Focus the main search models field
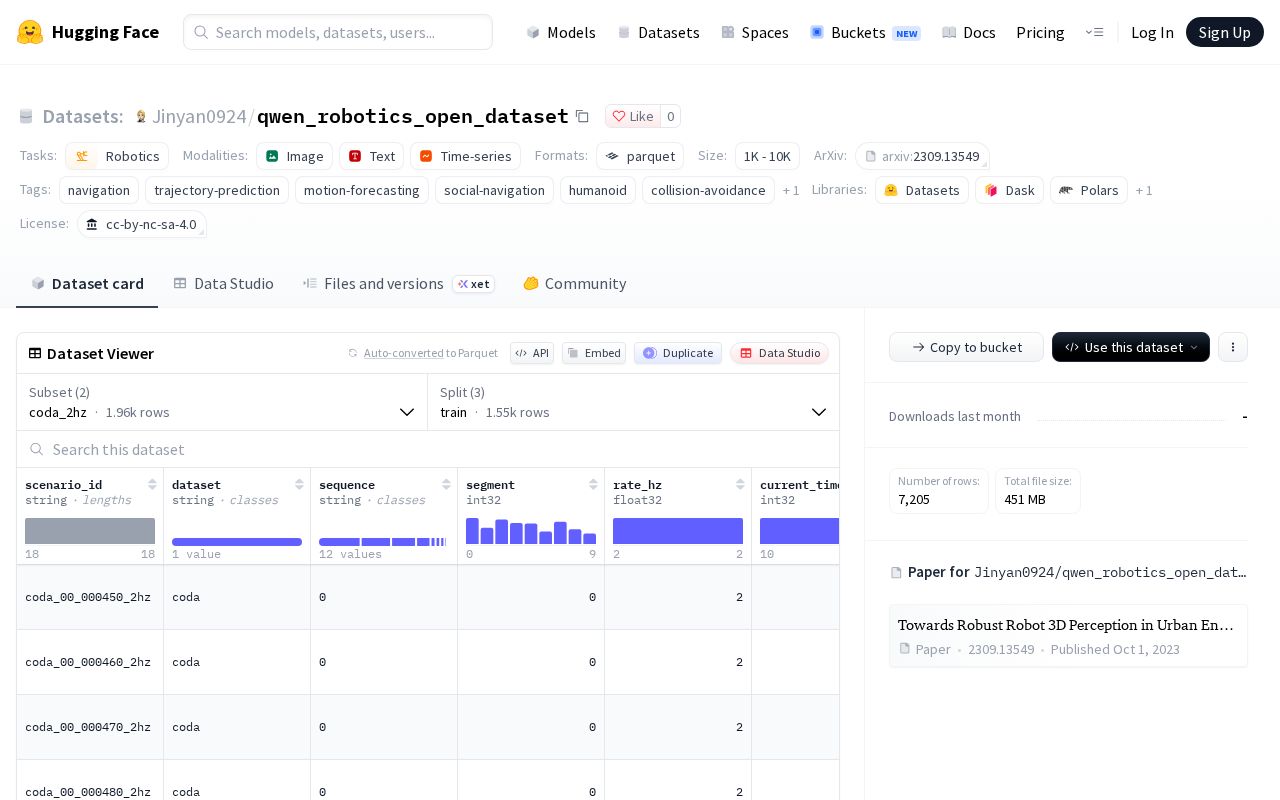The width and height of the screenshot is (1280, 800). (338, 32)
